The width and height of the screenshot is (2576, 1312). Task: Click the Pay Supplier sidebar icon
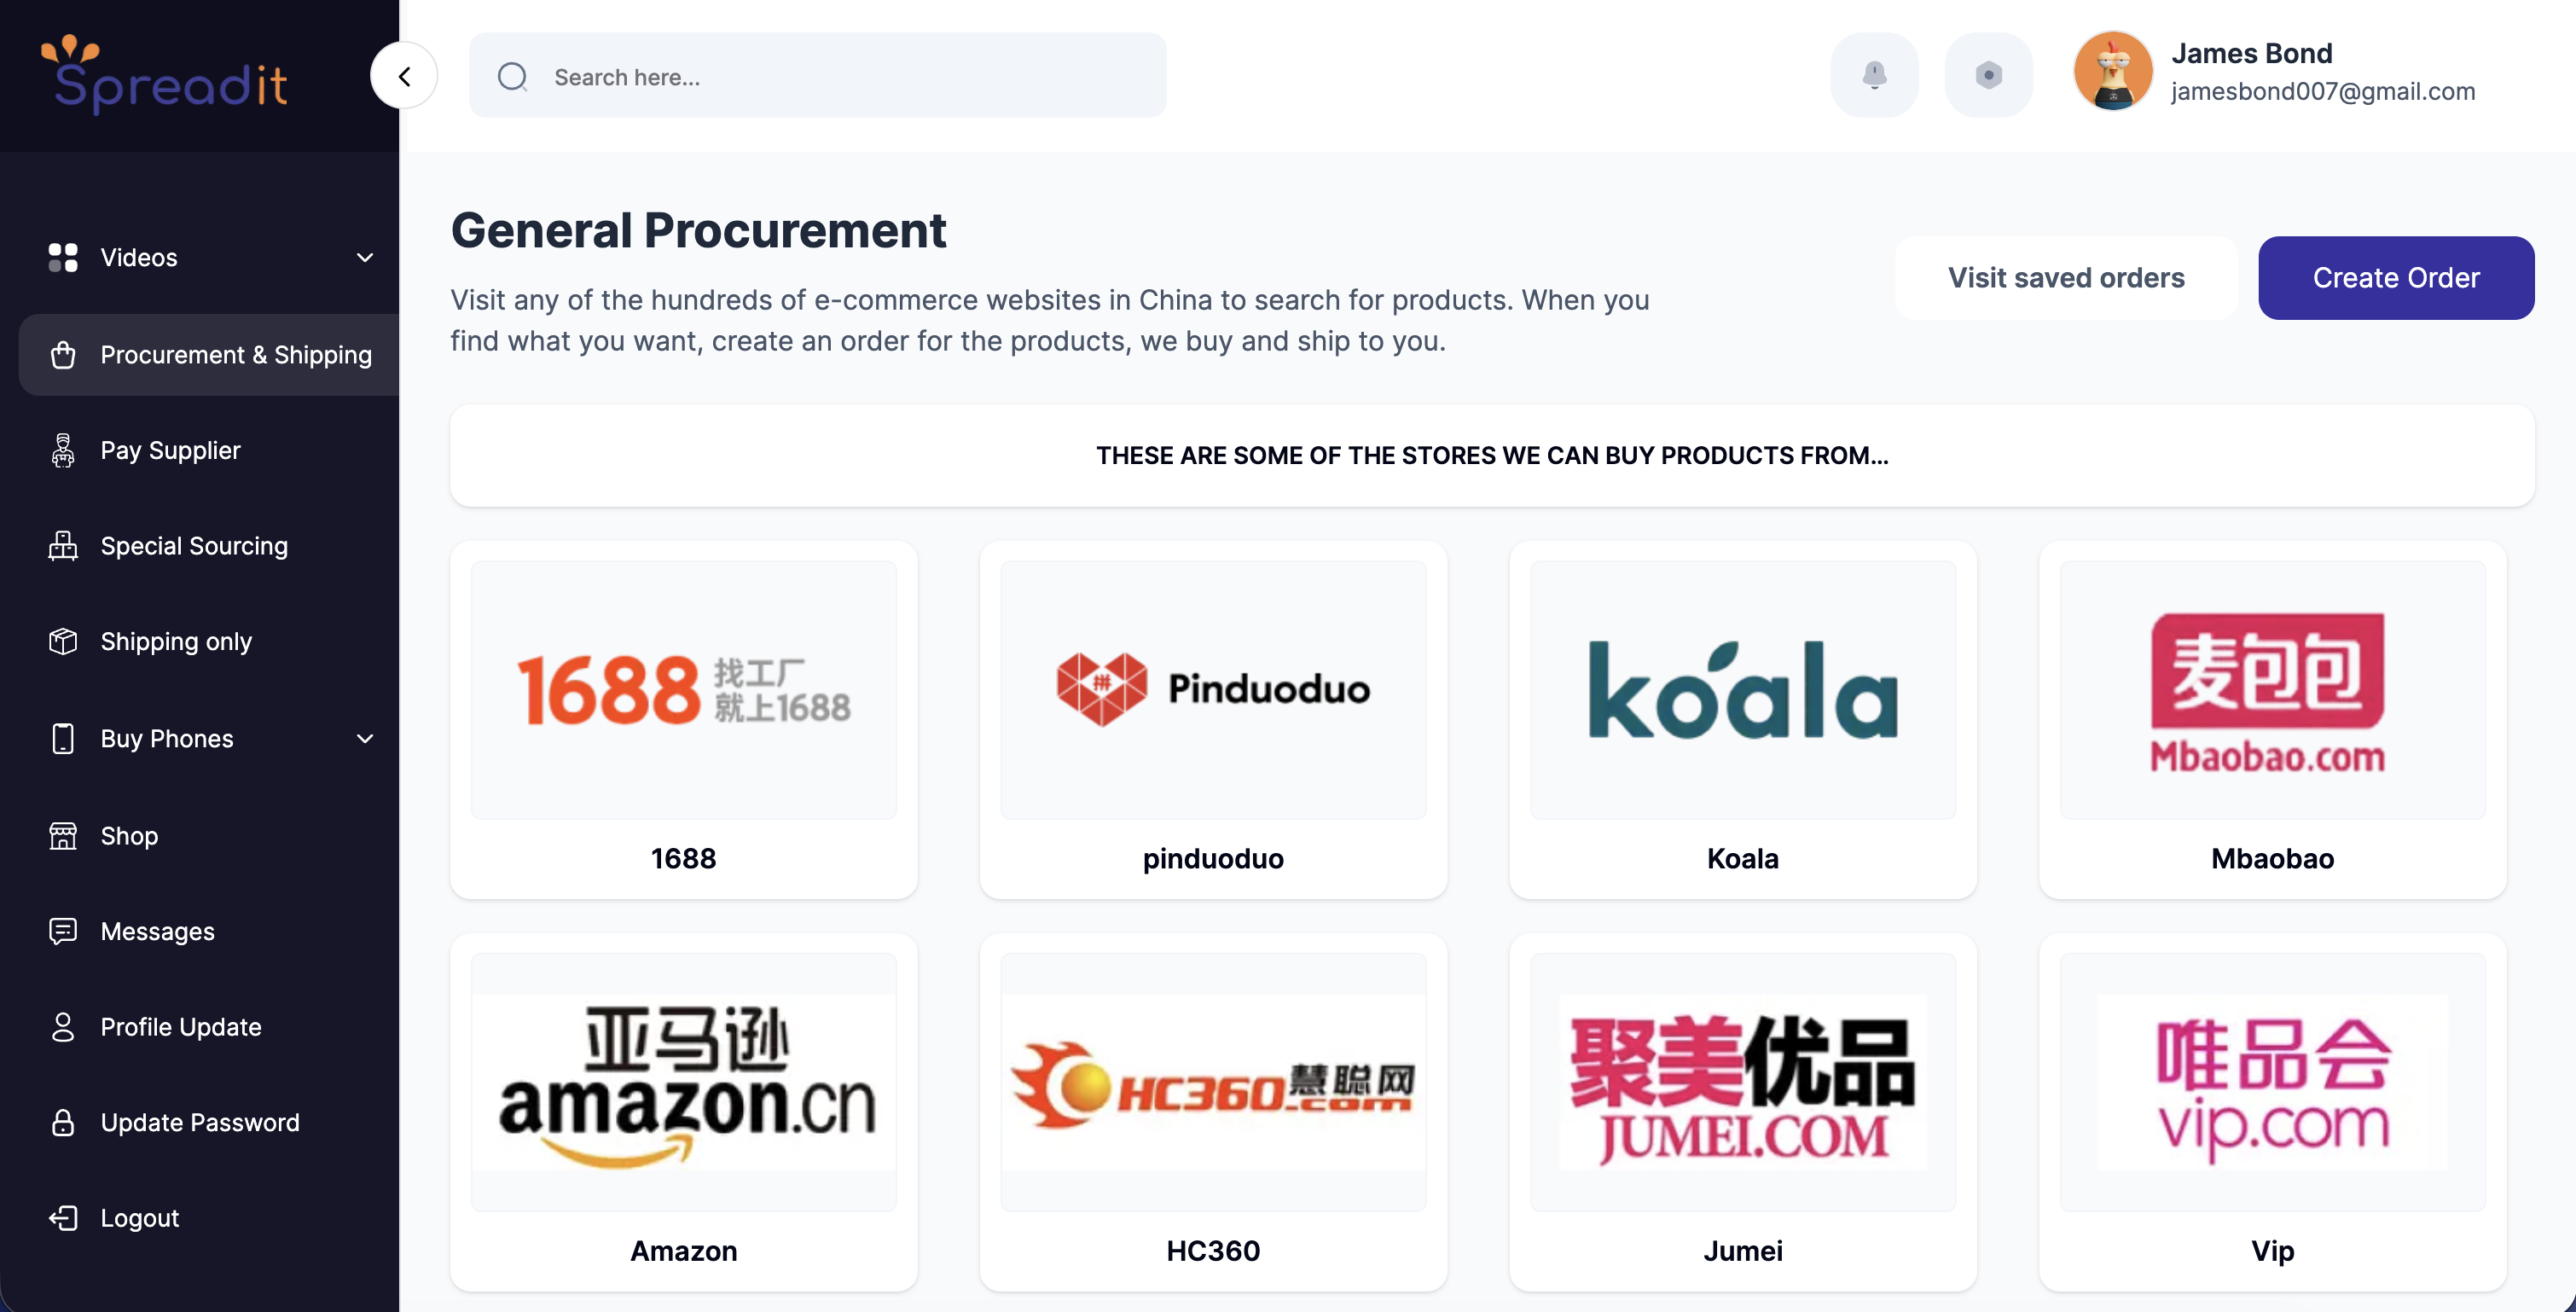click(63, 450)
